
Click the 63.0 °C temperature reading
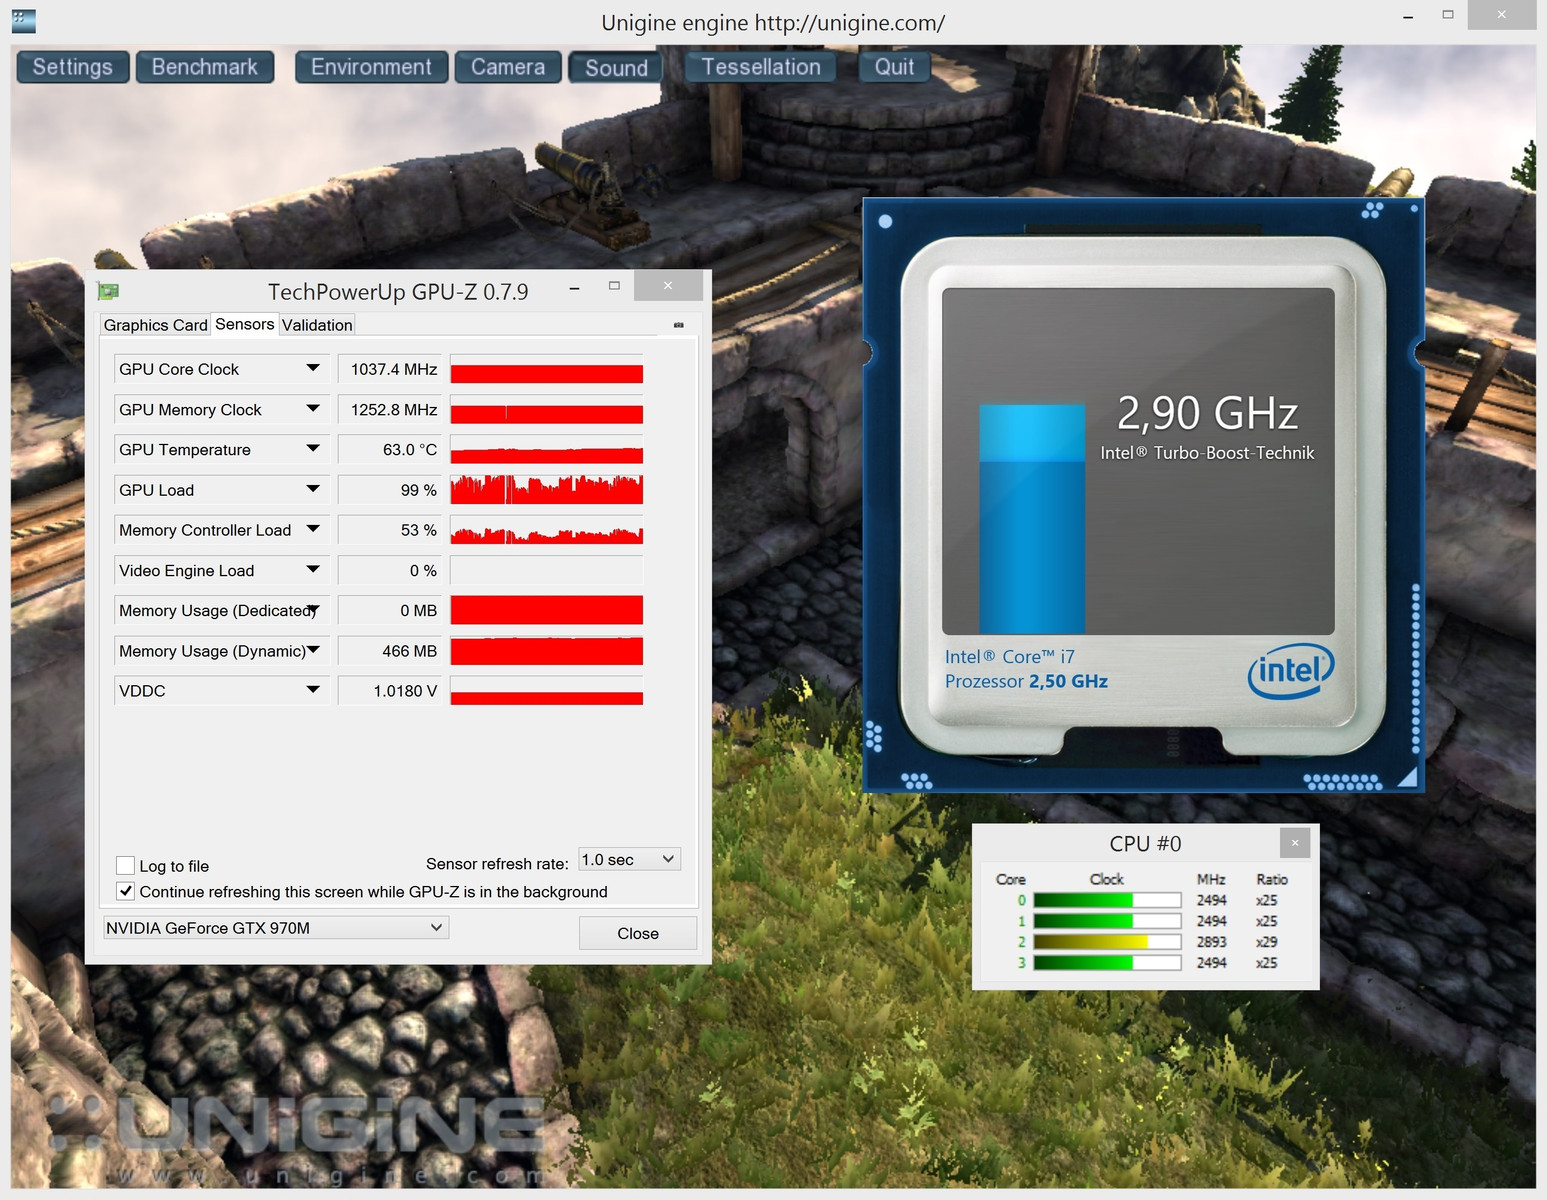pyautogui.click(x=390, y=449)
